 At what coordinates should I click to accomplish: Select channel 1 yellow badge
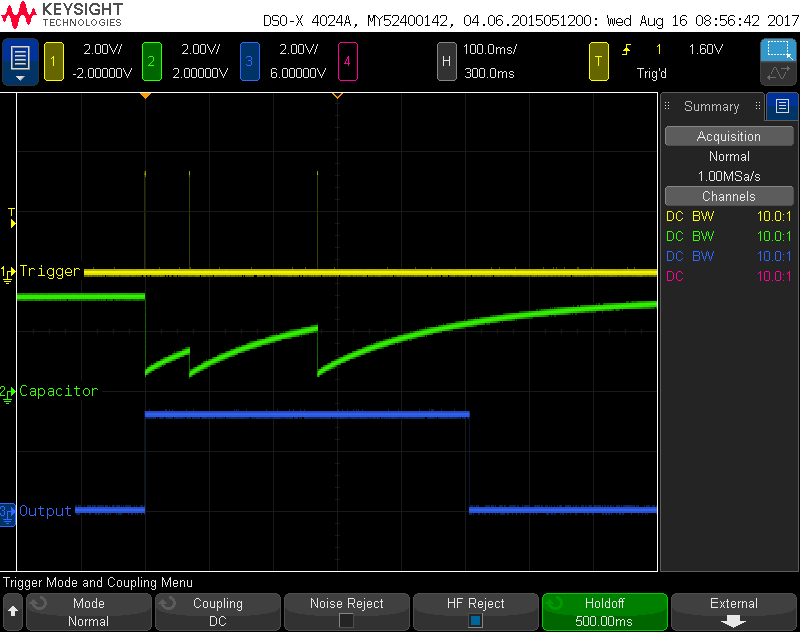click(54, 61)
